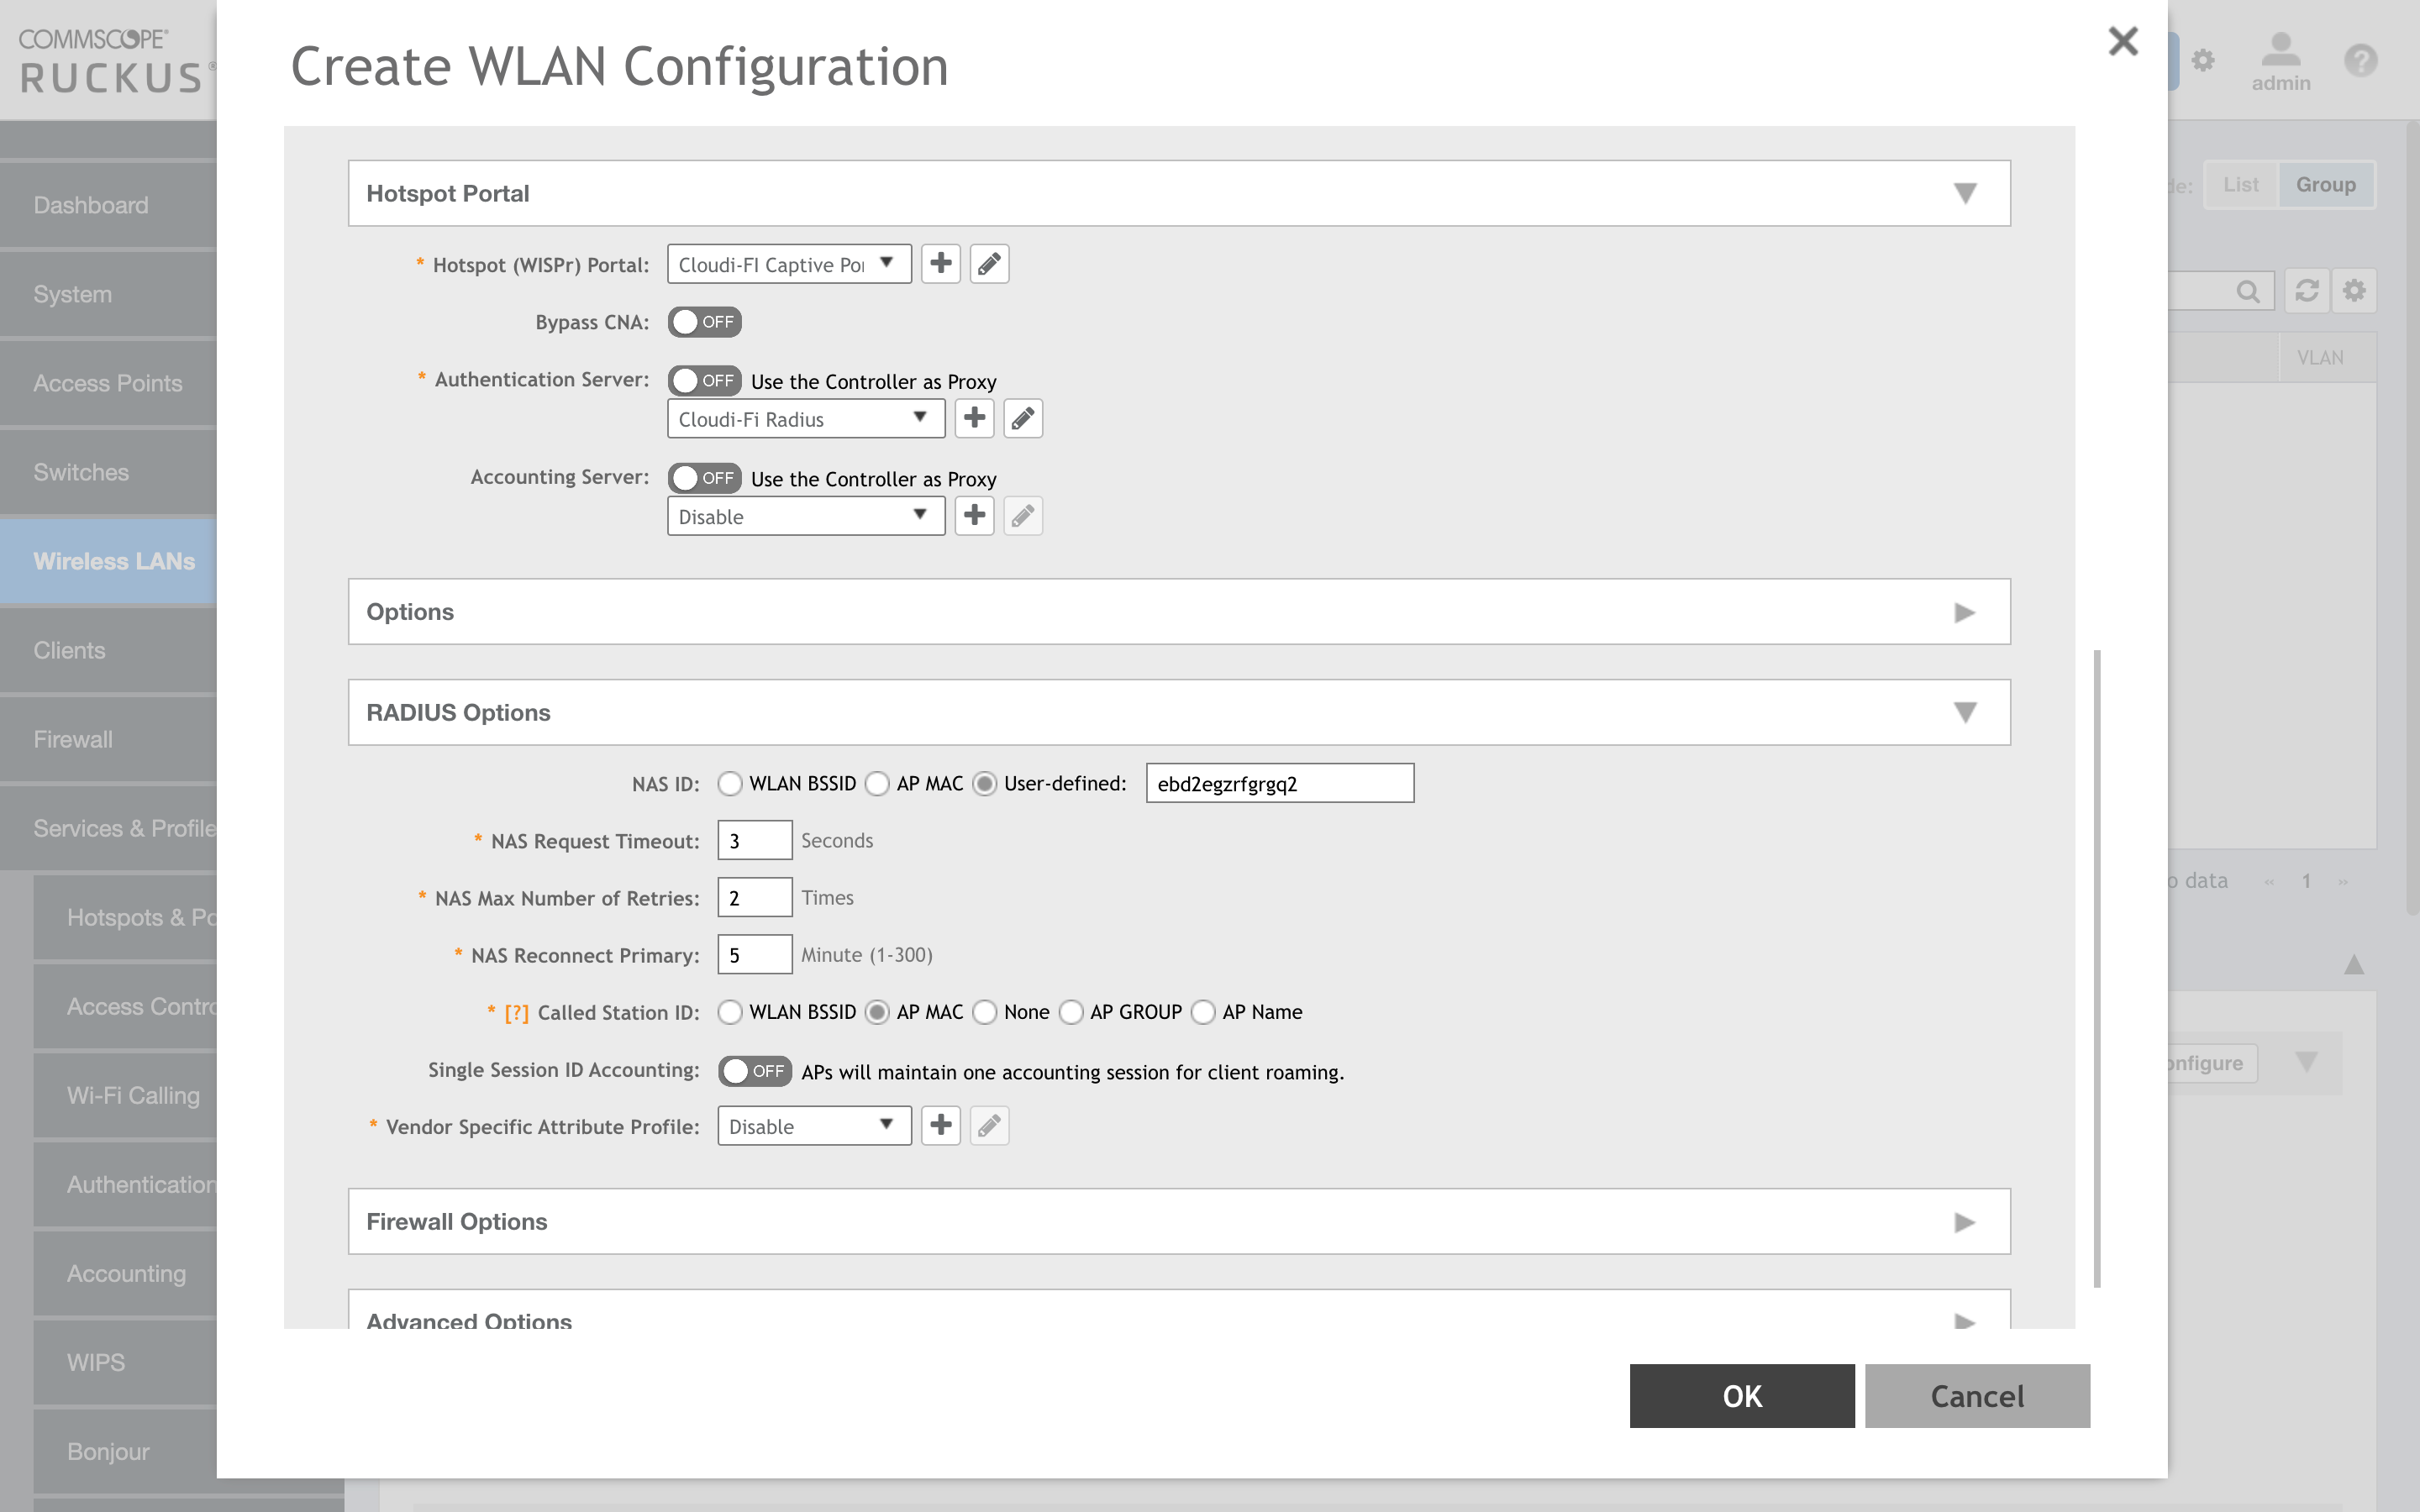Screen dimensions: 2420x1512
Task: Enable Use the Controller as Proxy for Authentication
Action: point(704,380)
